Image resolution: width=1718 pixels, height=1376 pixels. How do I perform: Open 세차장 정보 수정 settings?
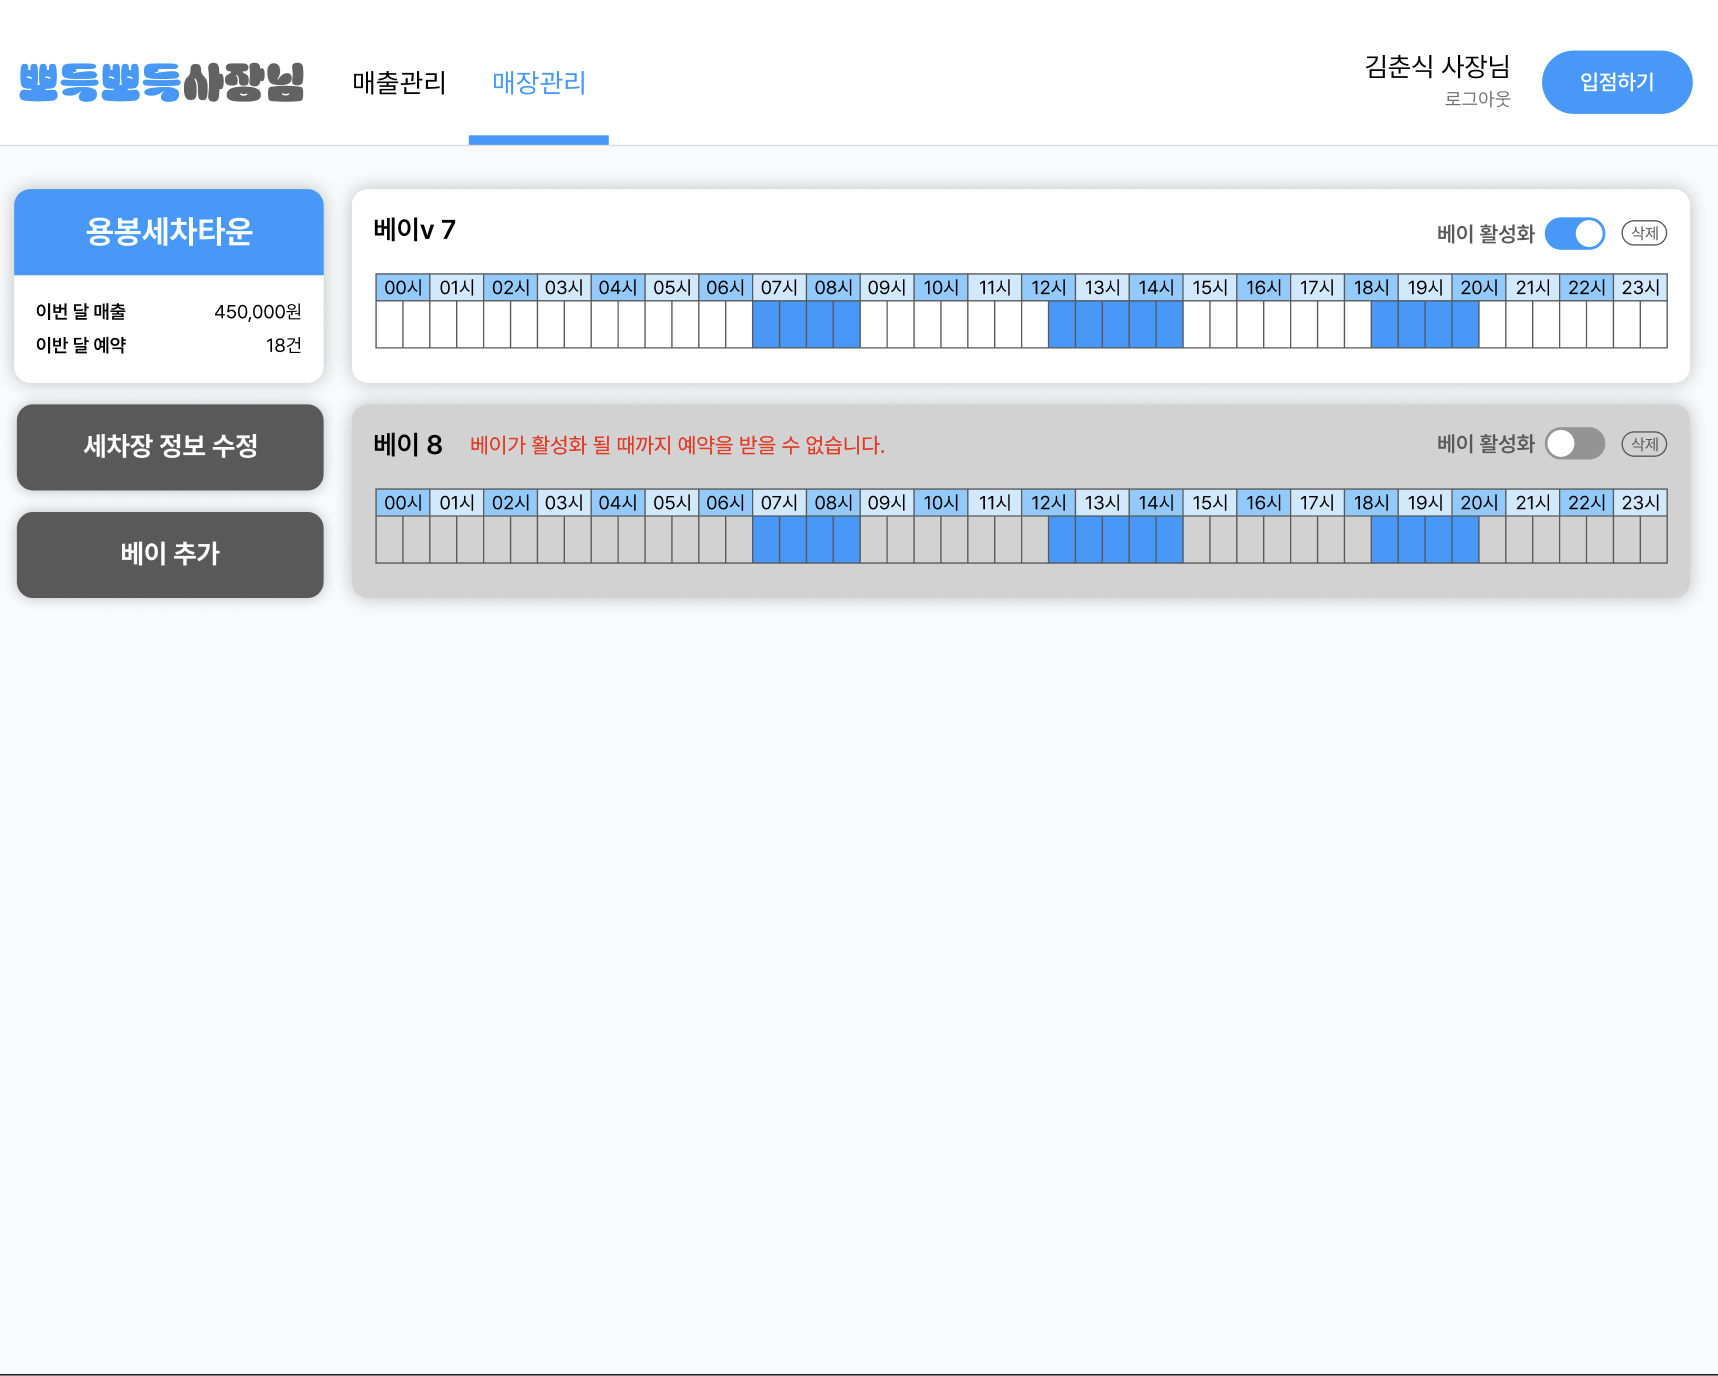169,447
